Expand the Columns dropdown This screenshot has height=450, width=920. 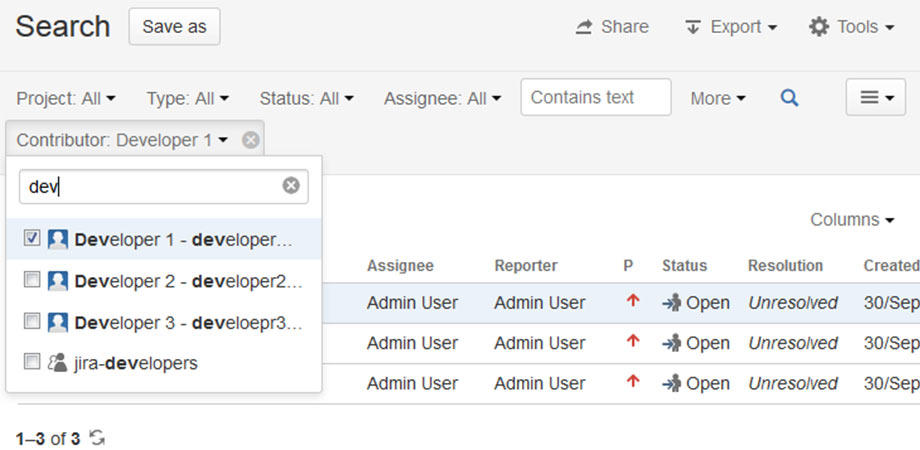coord(851,219)
